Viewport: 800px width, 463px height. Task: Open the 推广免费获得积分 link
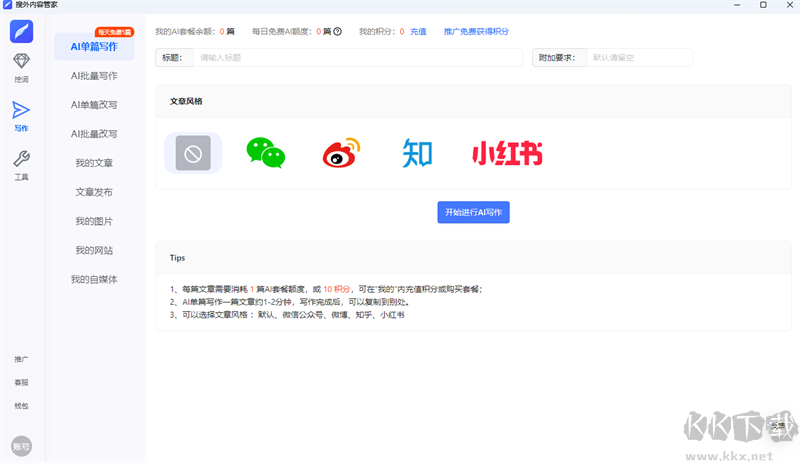pyautogui.click(x=476, y=31)
